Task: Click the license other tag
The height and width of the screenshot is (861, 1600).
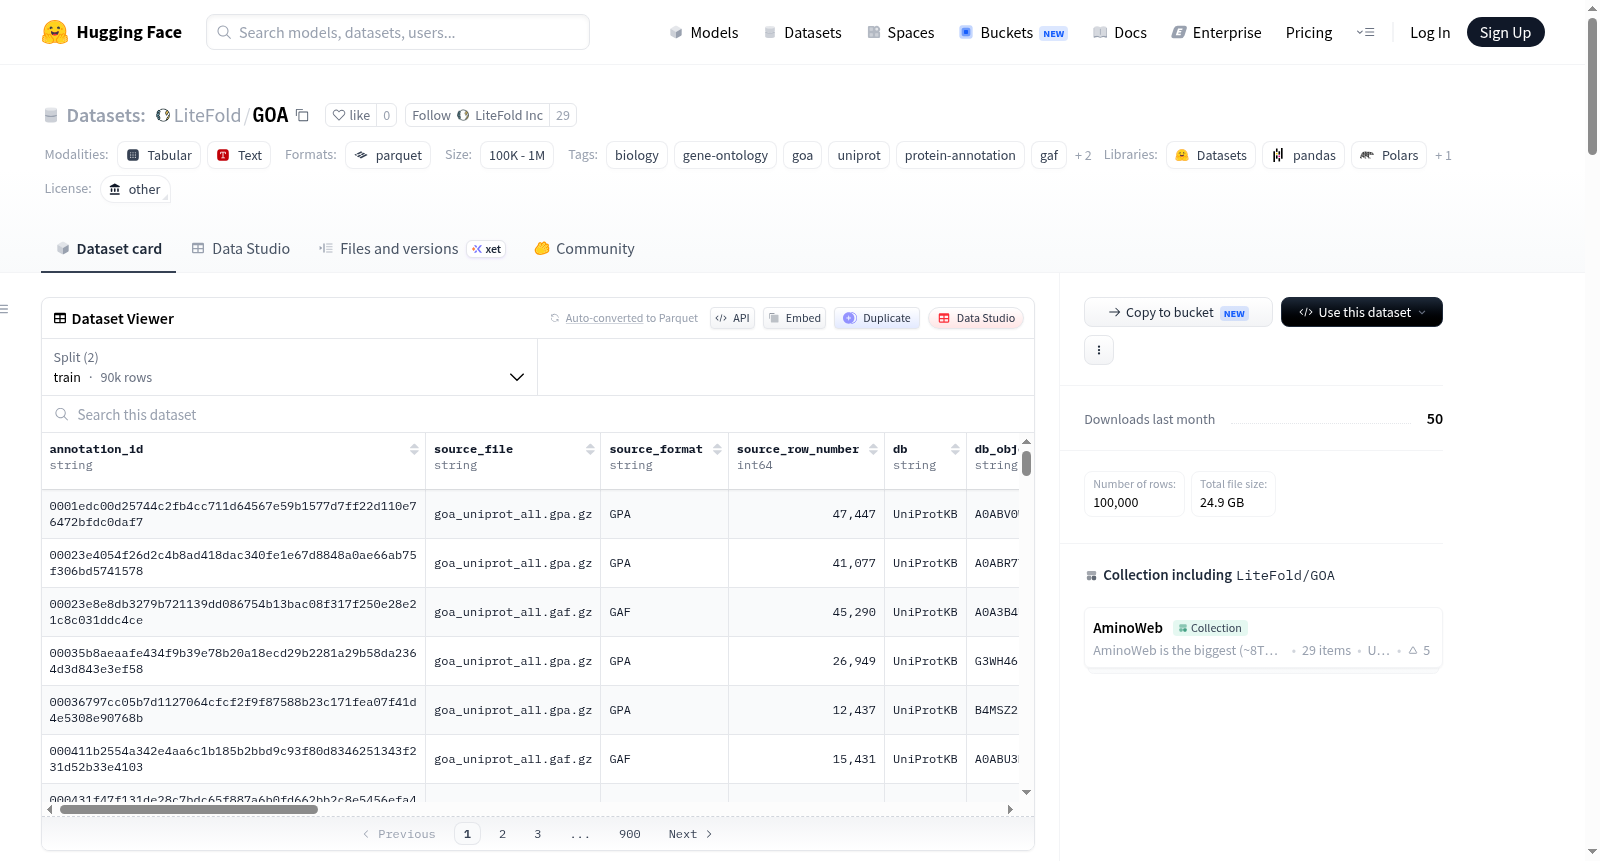Action: pyautogui.click(x=135, y=189)
